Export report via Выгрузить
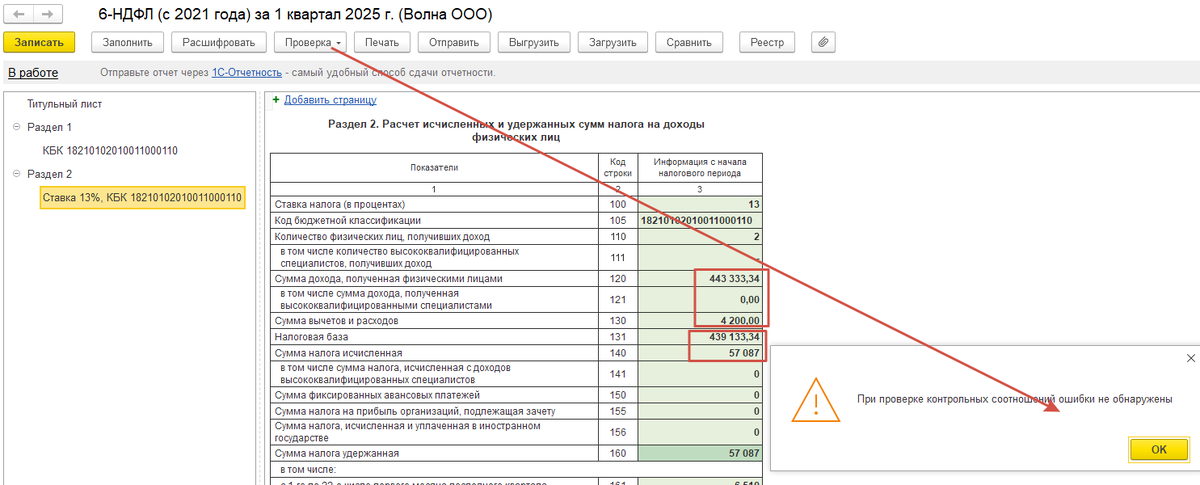Screen dimensions: 1200x485 click(x=534, y=42)
